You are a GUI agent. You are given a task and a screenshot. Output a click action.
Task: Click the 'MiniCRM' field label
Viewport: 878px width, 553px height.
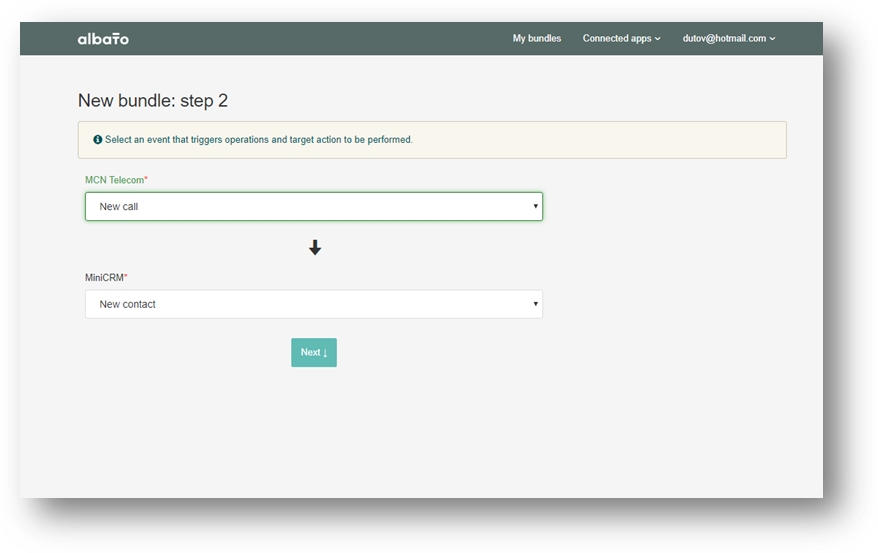click(x=106, y=277)
